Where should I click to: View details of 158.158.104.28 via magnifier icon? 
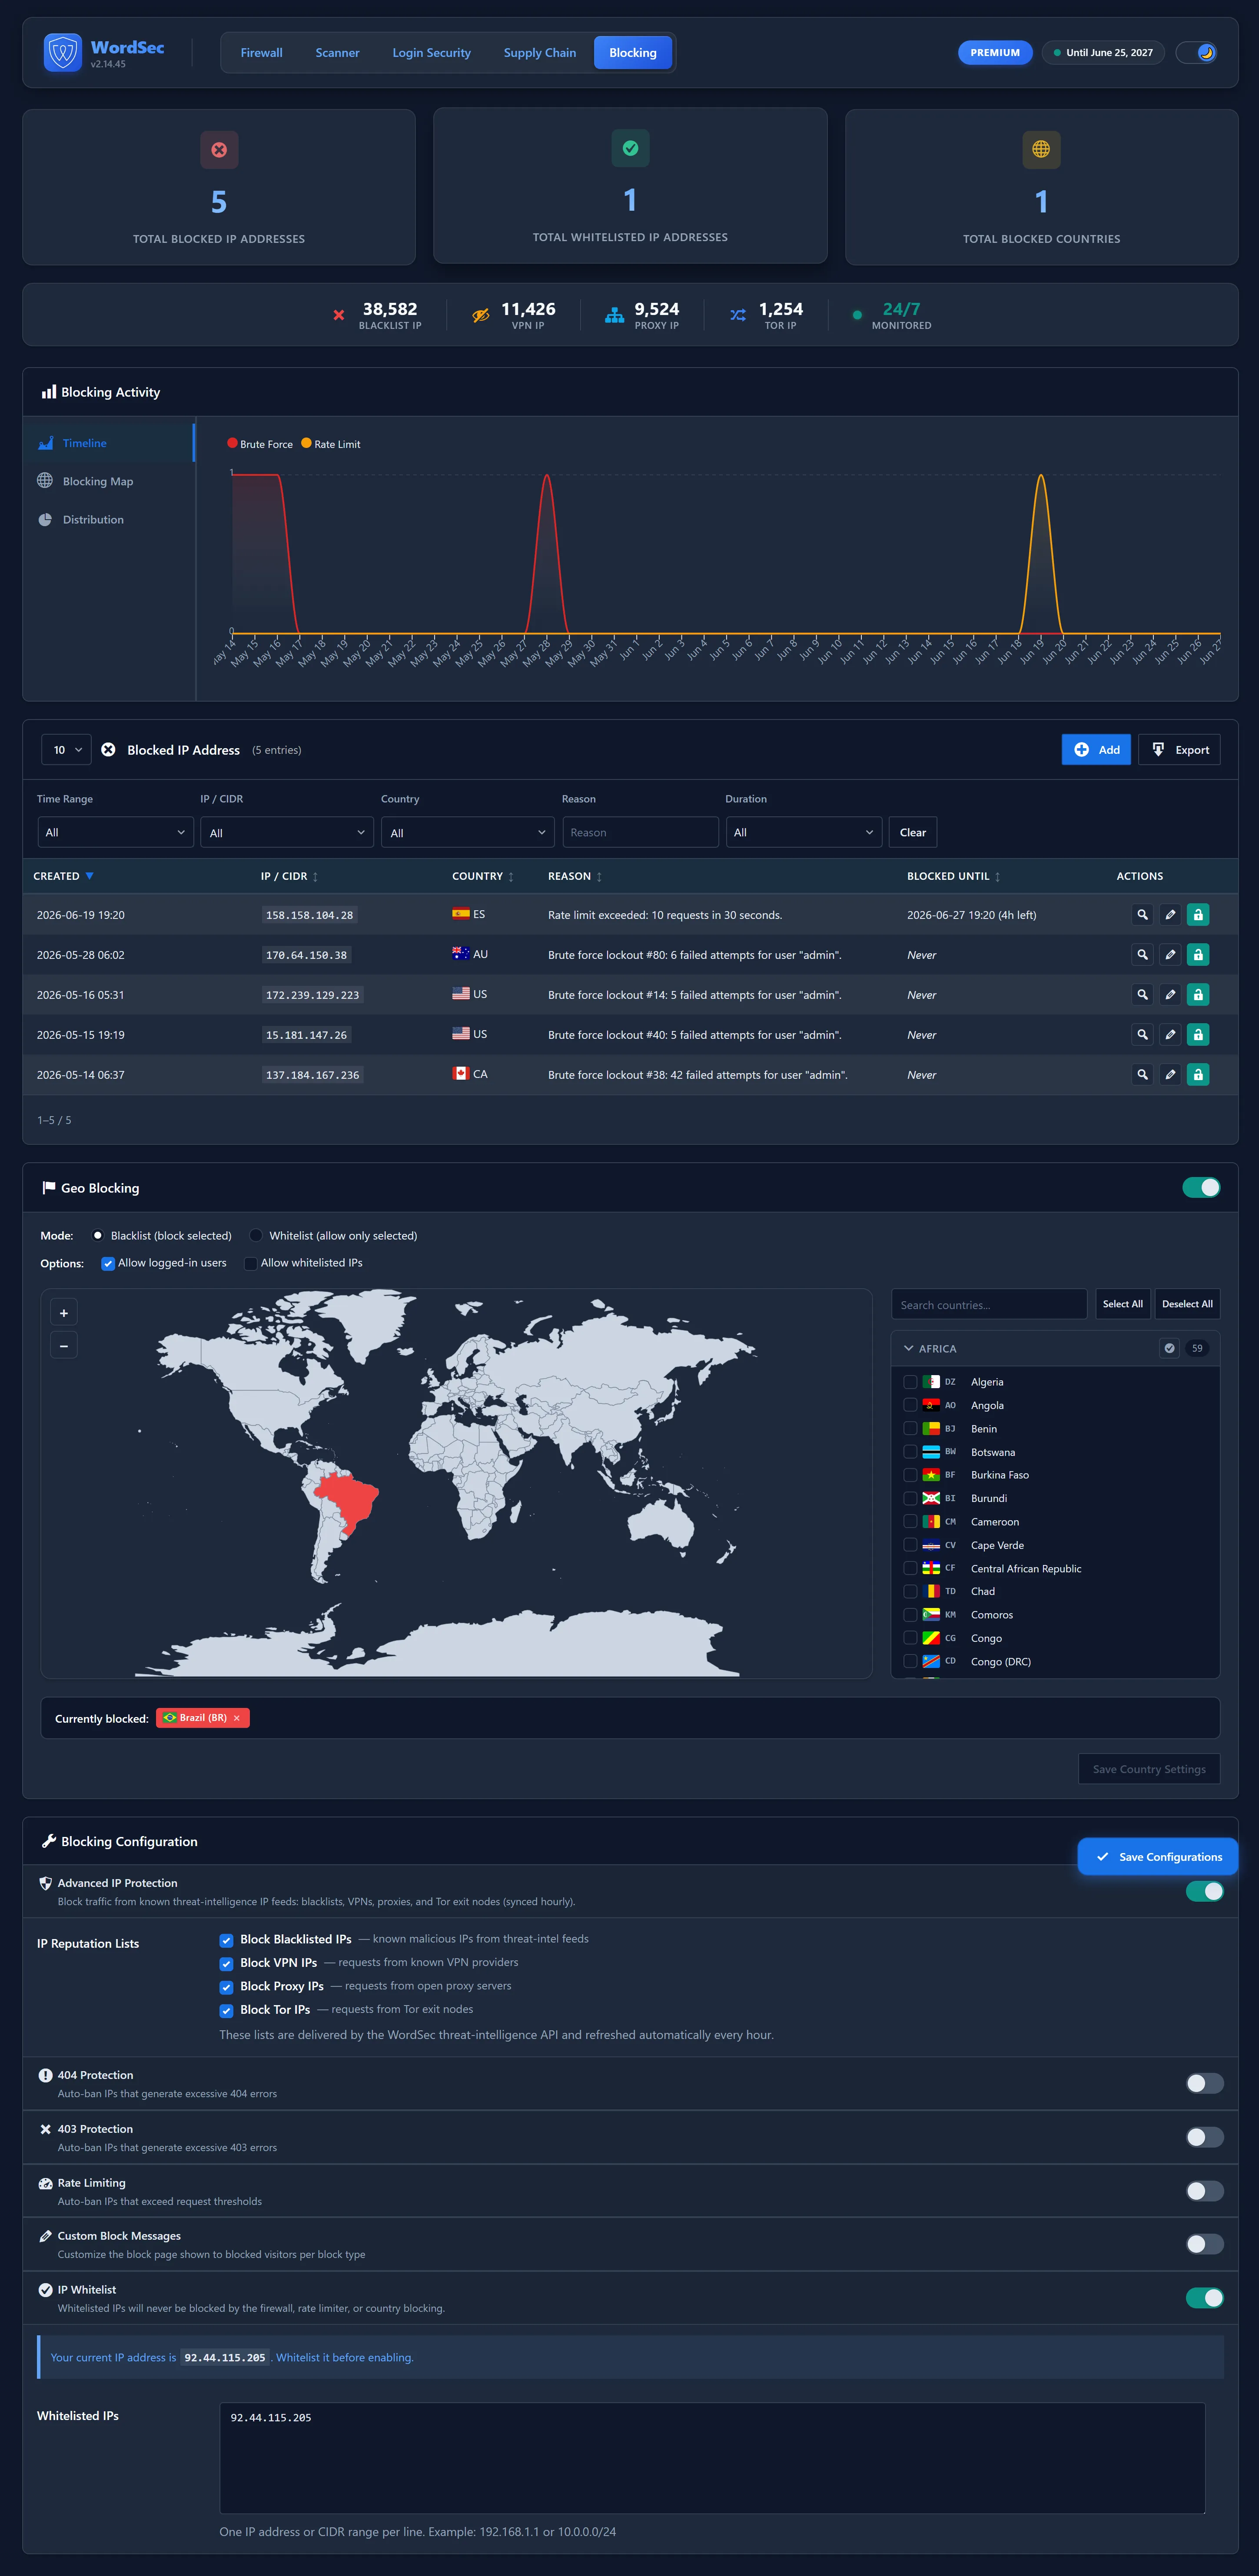click(x=1142, y=915)
